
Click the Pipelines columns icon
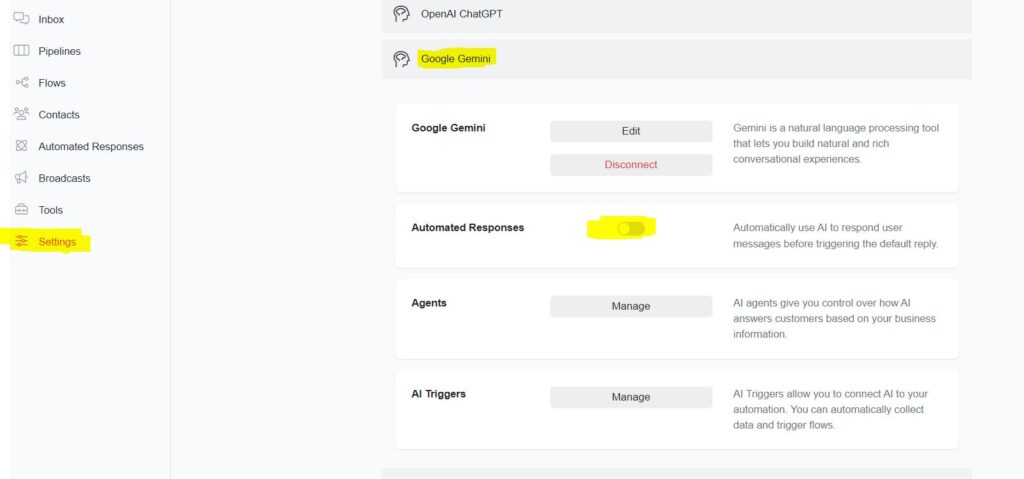point(22,51)
